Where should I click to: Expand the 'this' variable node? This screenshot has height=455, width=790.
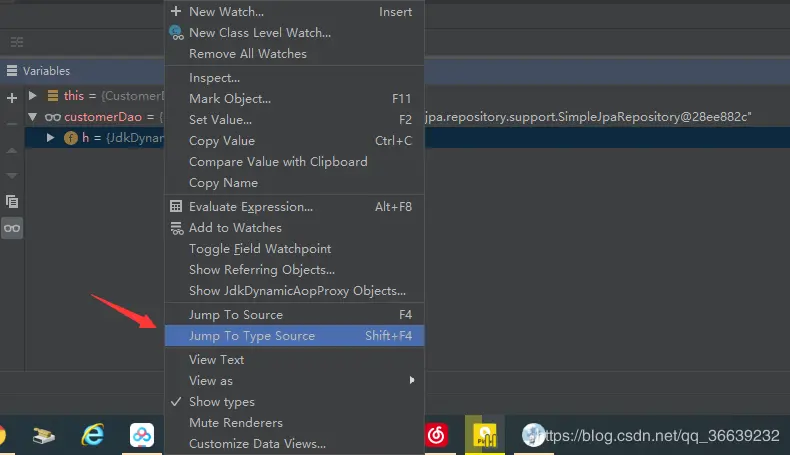point(33,95)
